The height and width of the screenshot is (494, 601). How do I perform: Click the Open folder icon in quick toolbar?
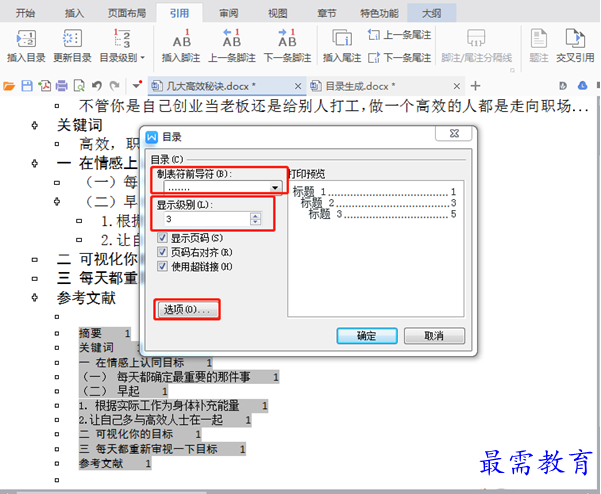pos(9,86)
